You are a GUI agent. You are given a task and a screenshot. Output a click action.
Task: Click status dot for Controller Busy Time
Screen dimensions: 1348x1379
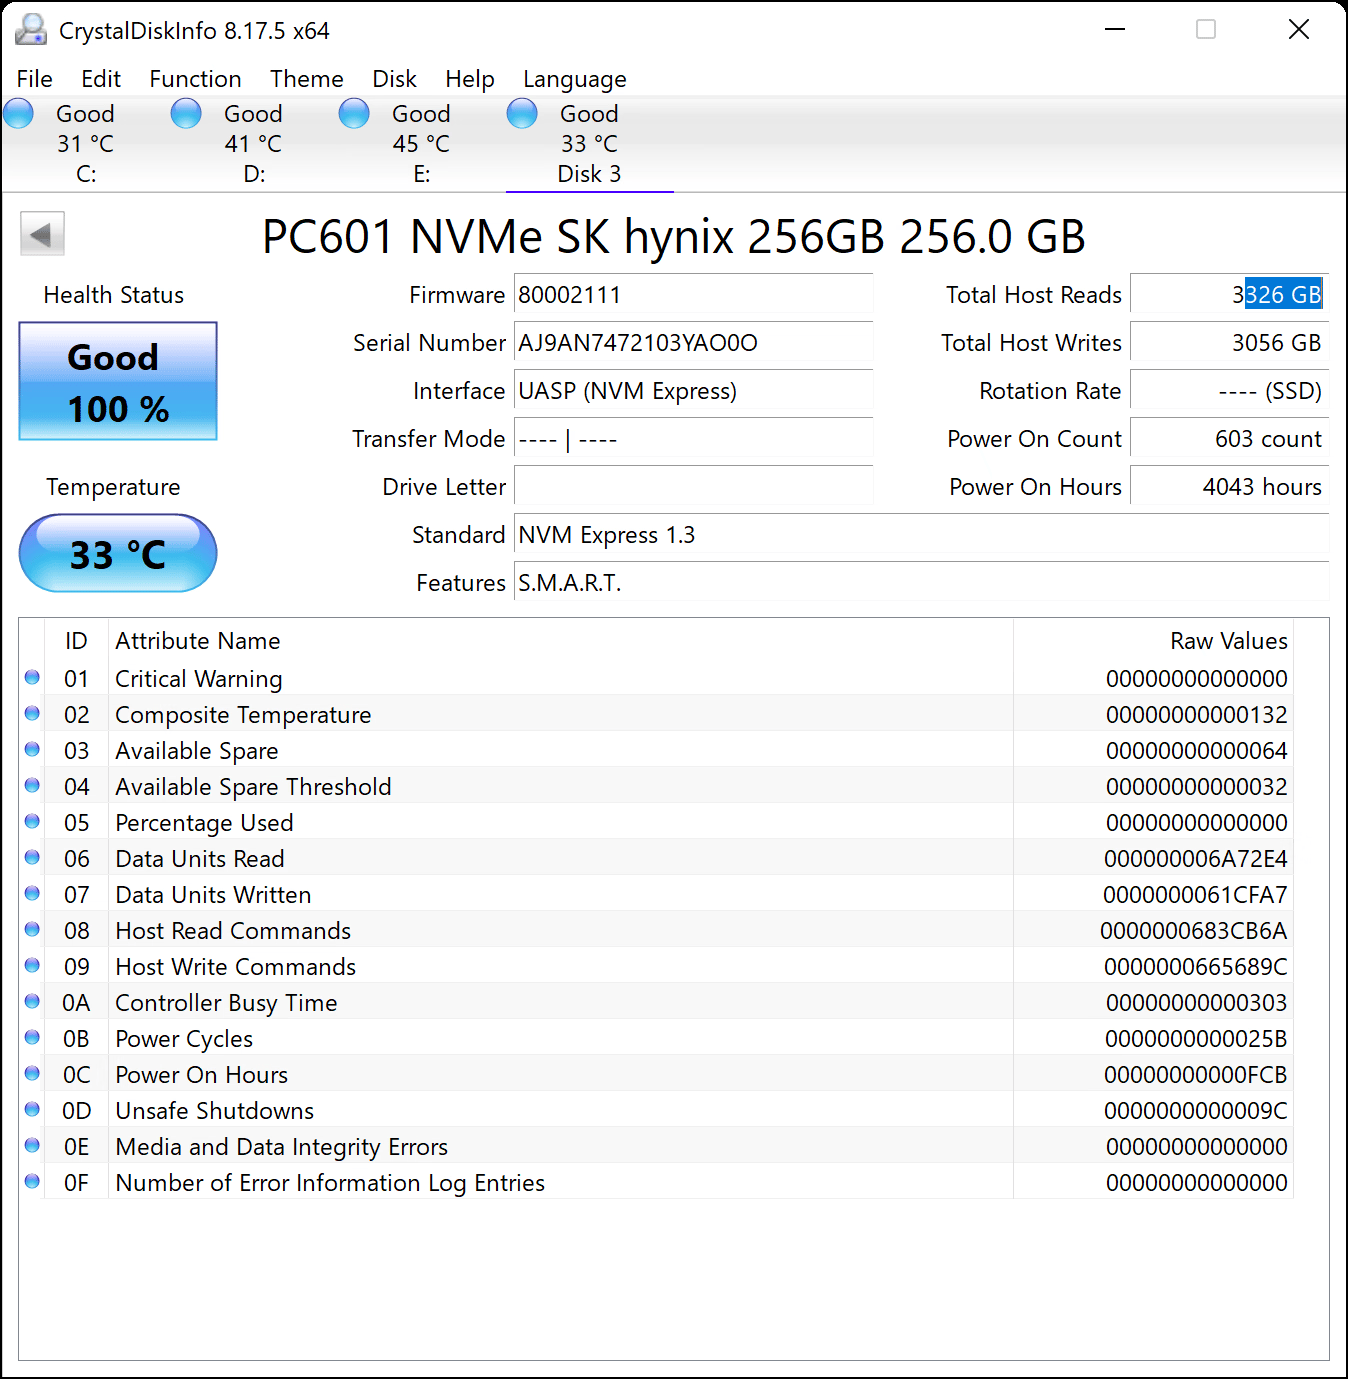(x=32, y=1002)
